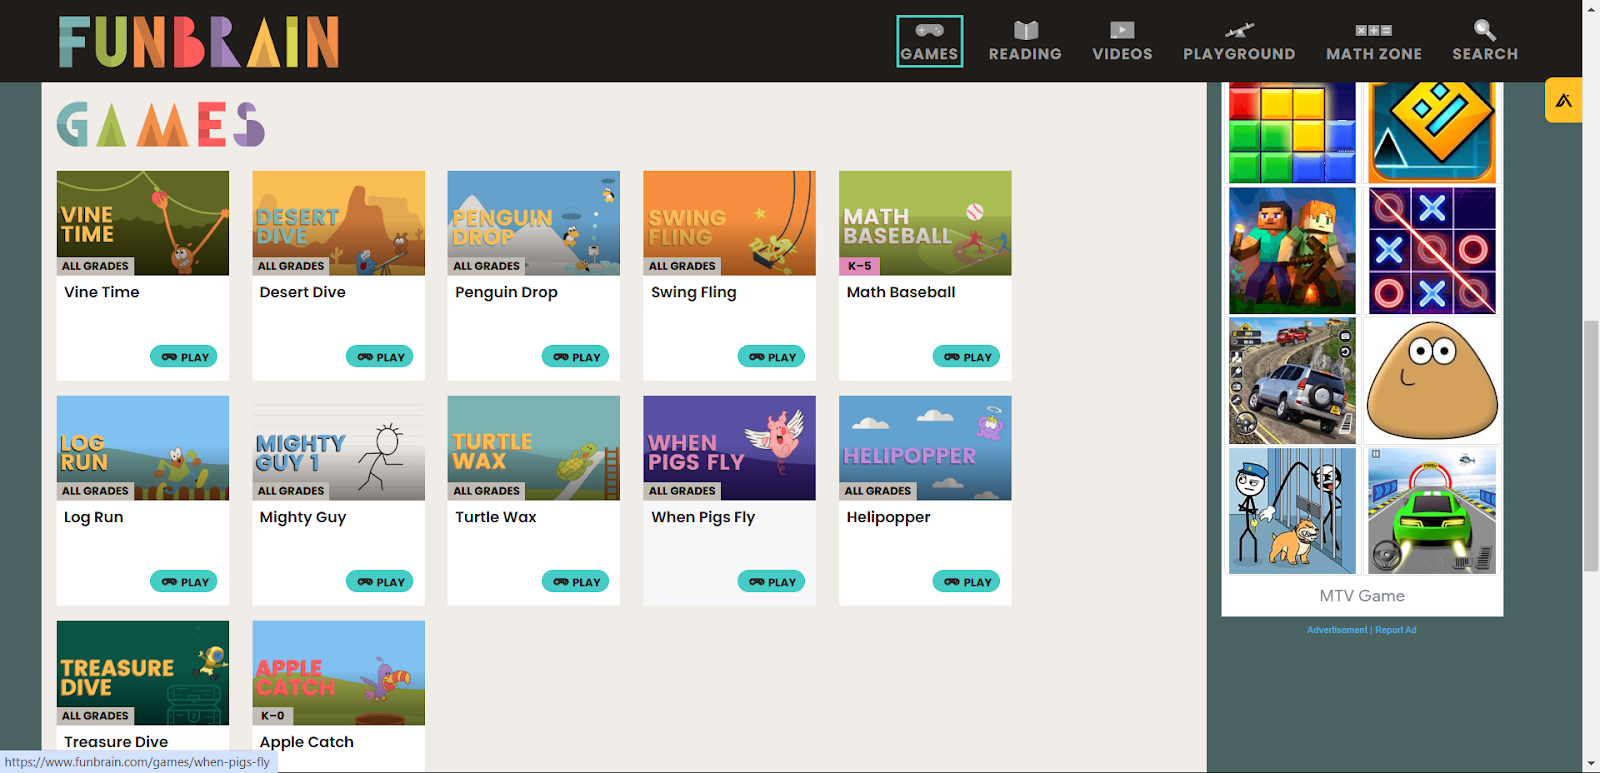Go to Videos via the play icon
The width and height of the screenshot is (1600, 773).
1122,41
